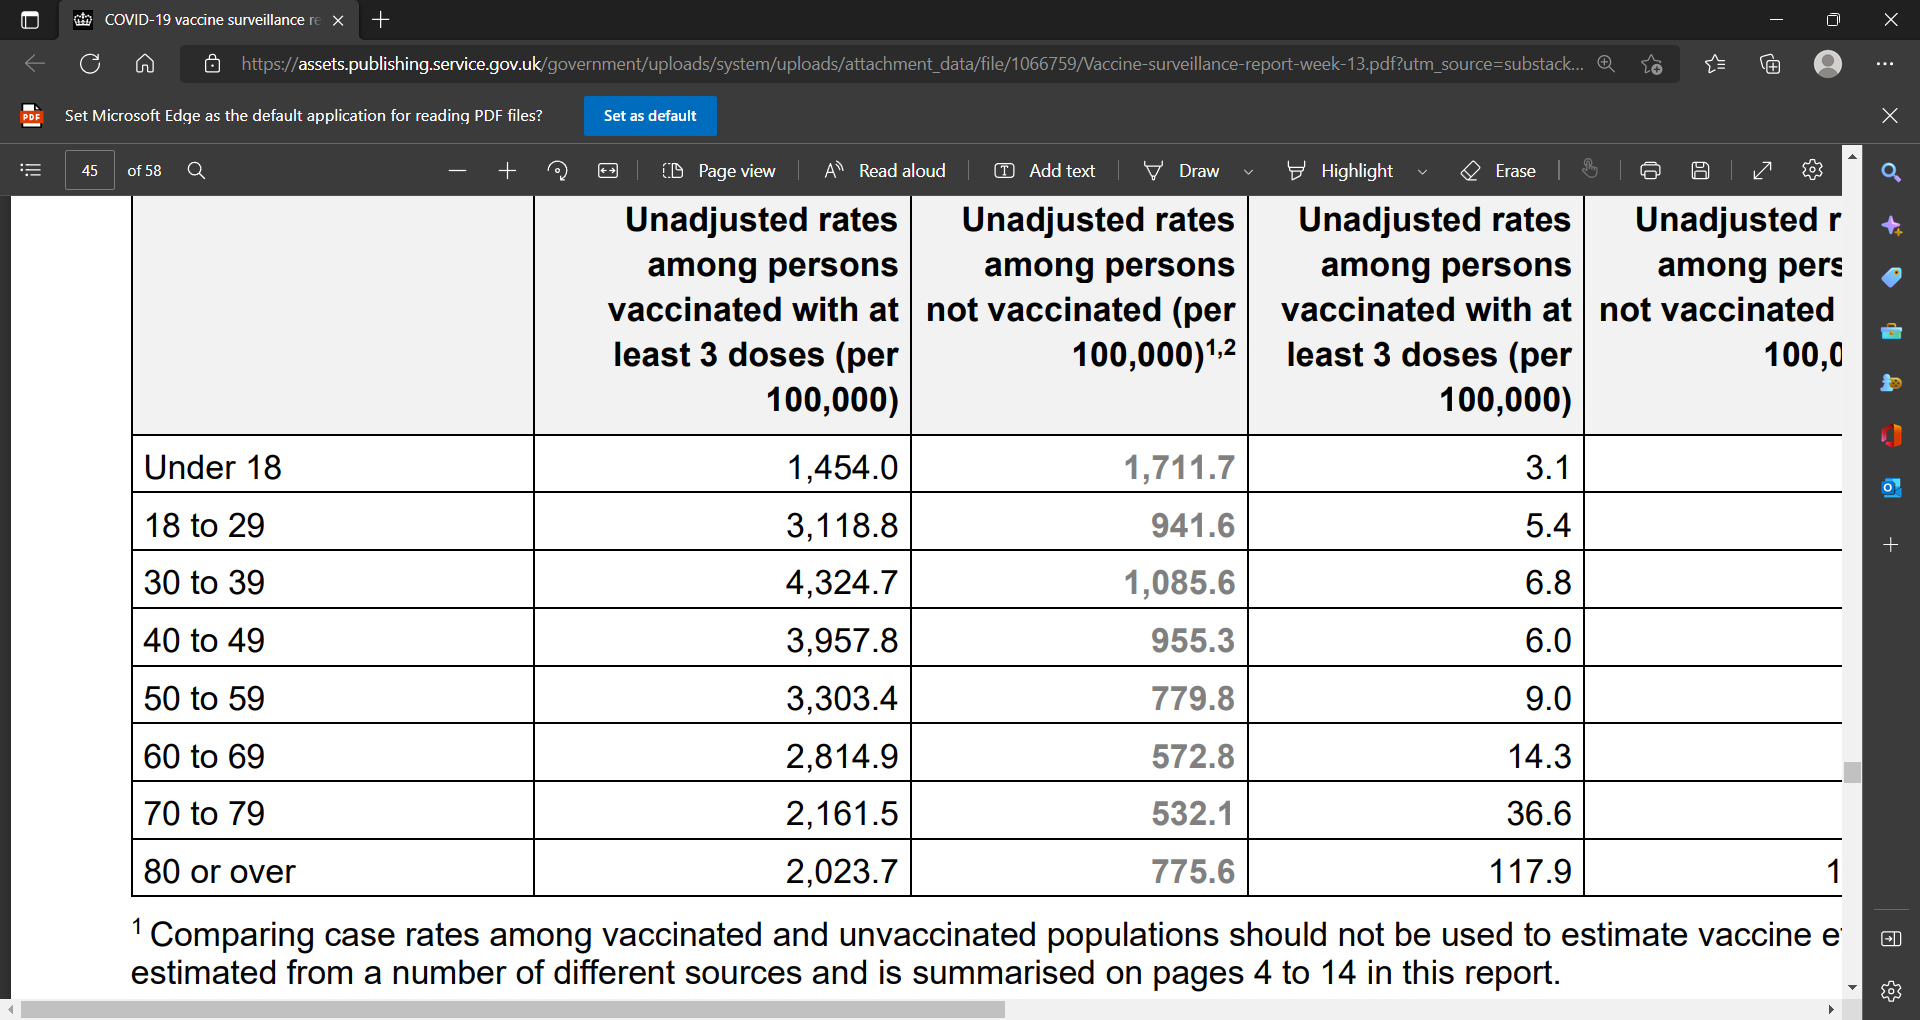Select the value 117.9
This screenshot has width=1920, height=1020.
point(1530,871)
